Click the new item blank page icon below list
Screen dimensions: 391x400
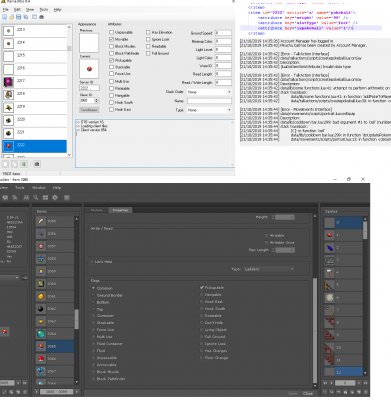(6, 164)
